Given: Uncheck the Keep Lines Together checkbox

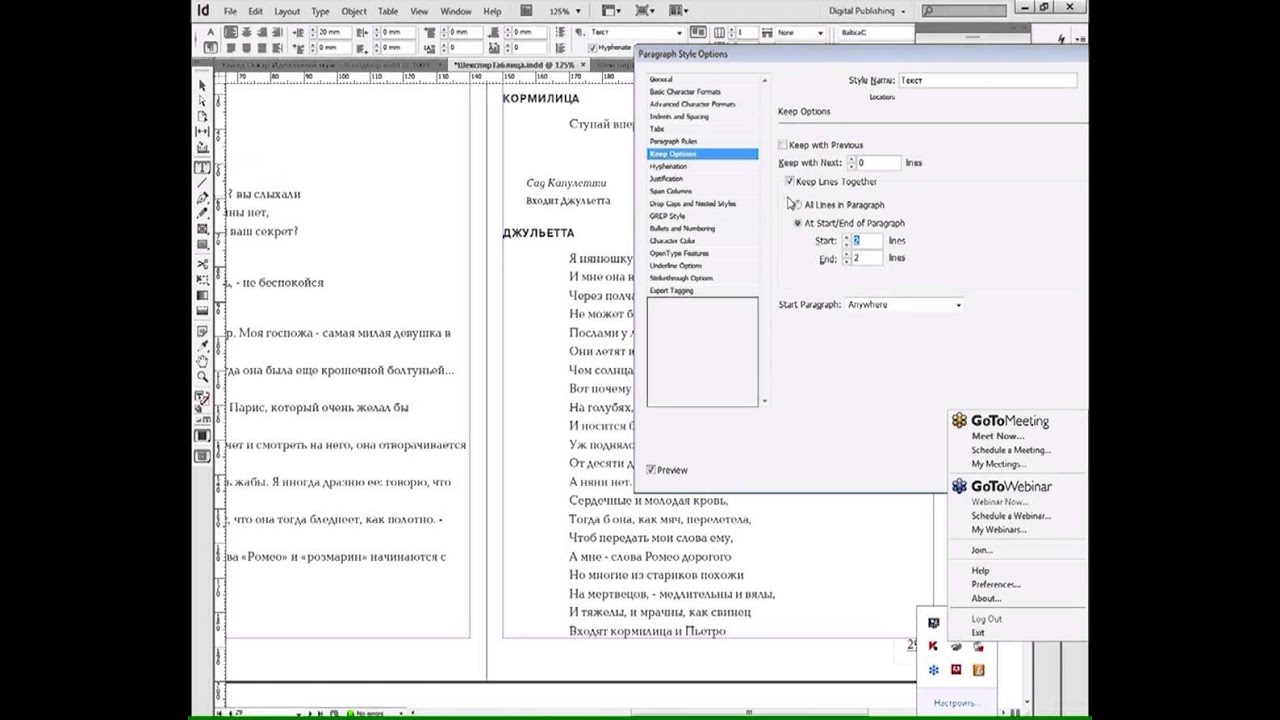Looking at the screenshot, I should [x=790, y=181].
